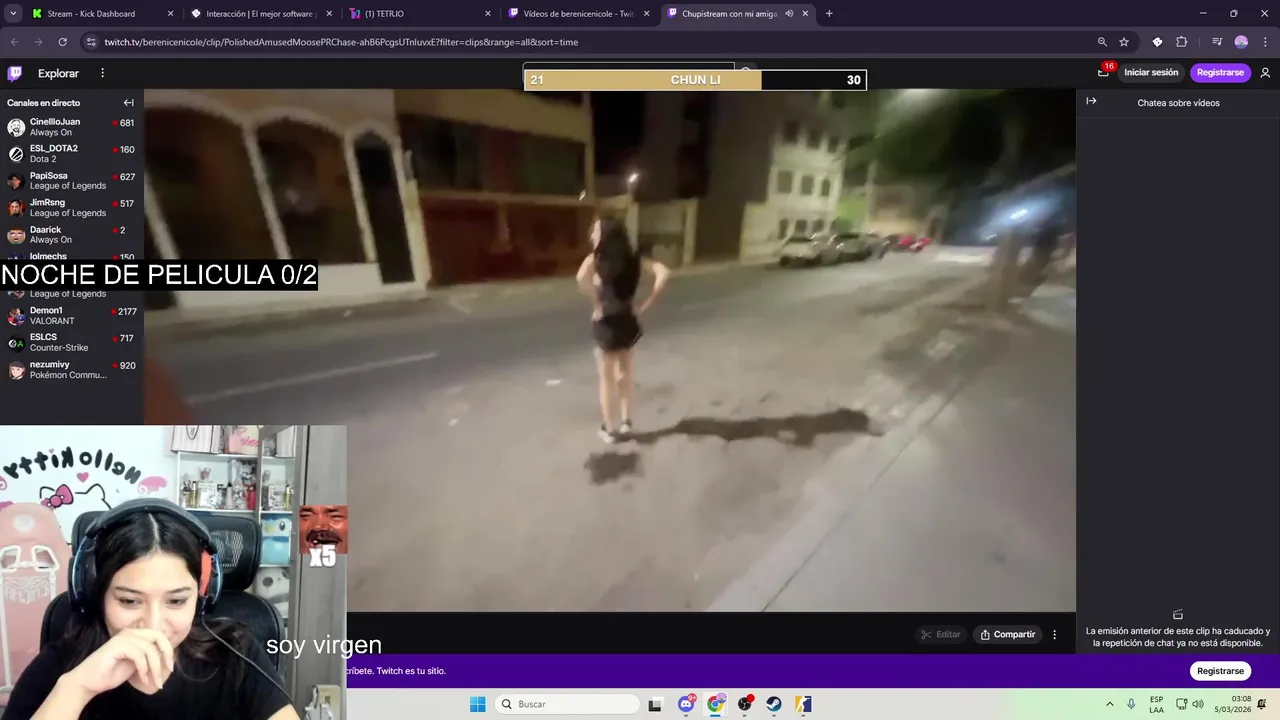Open Twitch notifications inbox with 16 badge
Image resolution: width=1280 pixels, height=720 pixels.
(1104, 72)
